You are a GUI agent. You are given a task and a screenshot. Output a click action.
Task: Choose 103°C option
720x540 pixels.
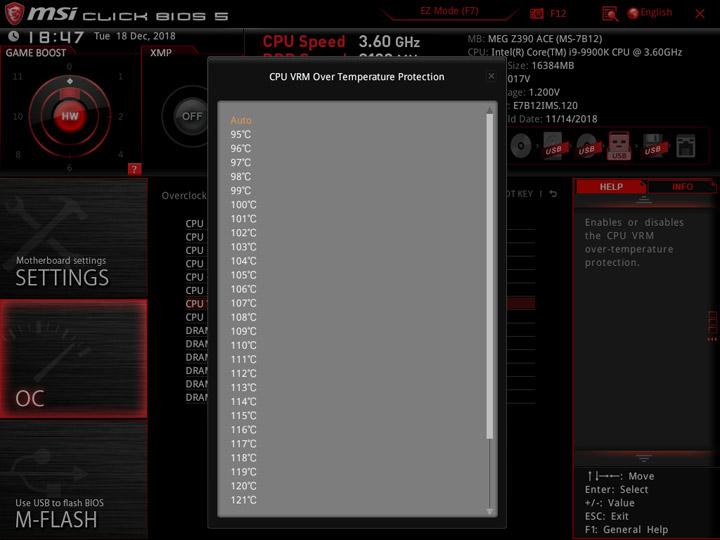[x=243, y=247]
